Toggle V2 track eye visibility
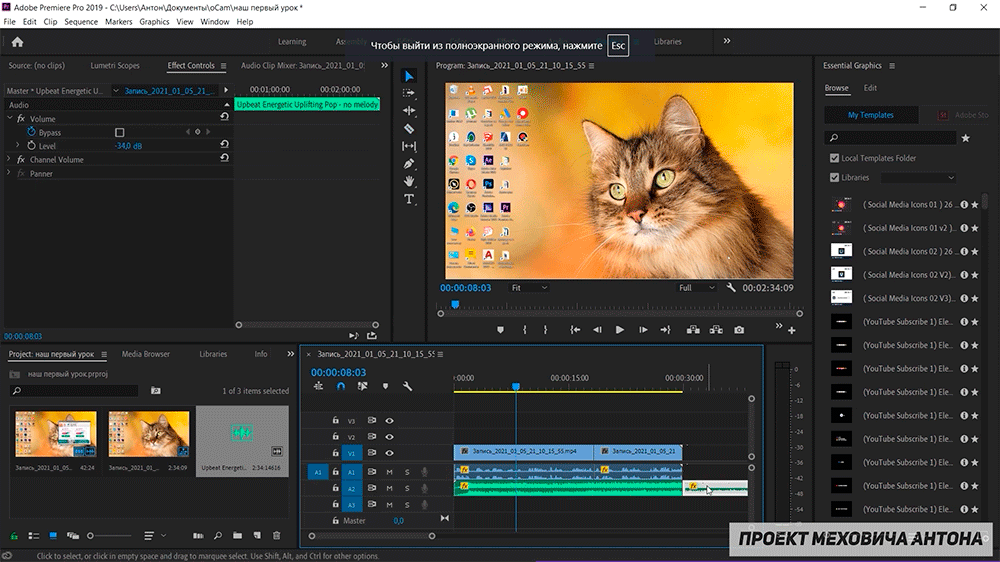 [x=389, y=437]
